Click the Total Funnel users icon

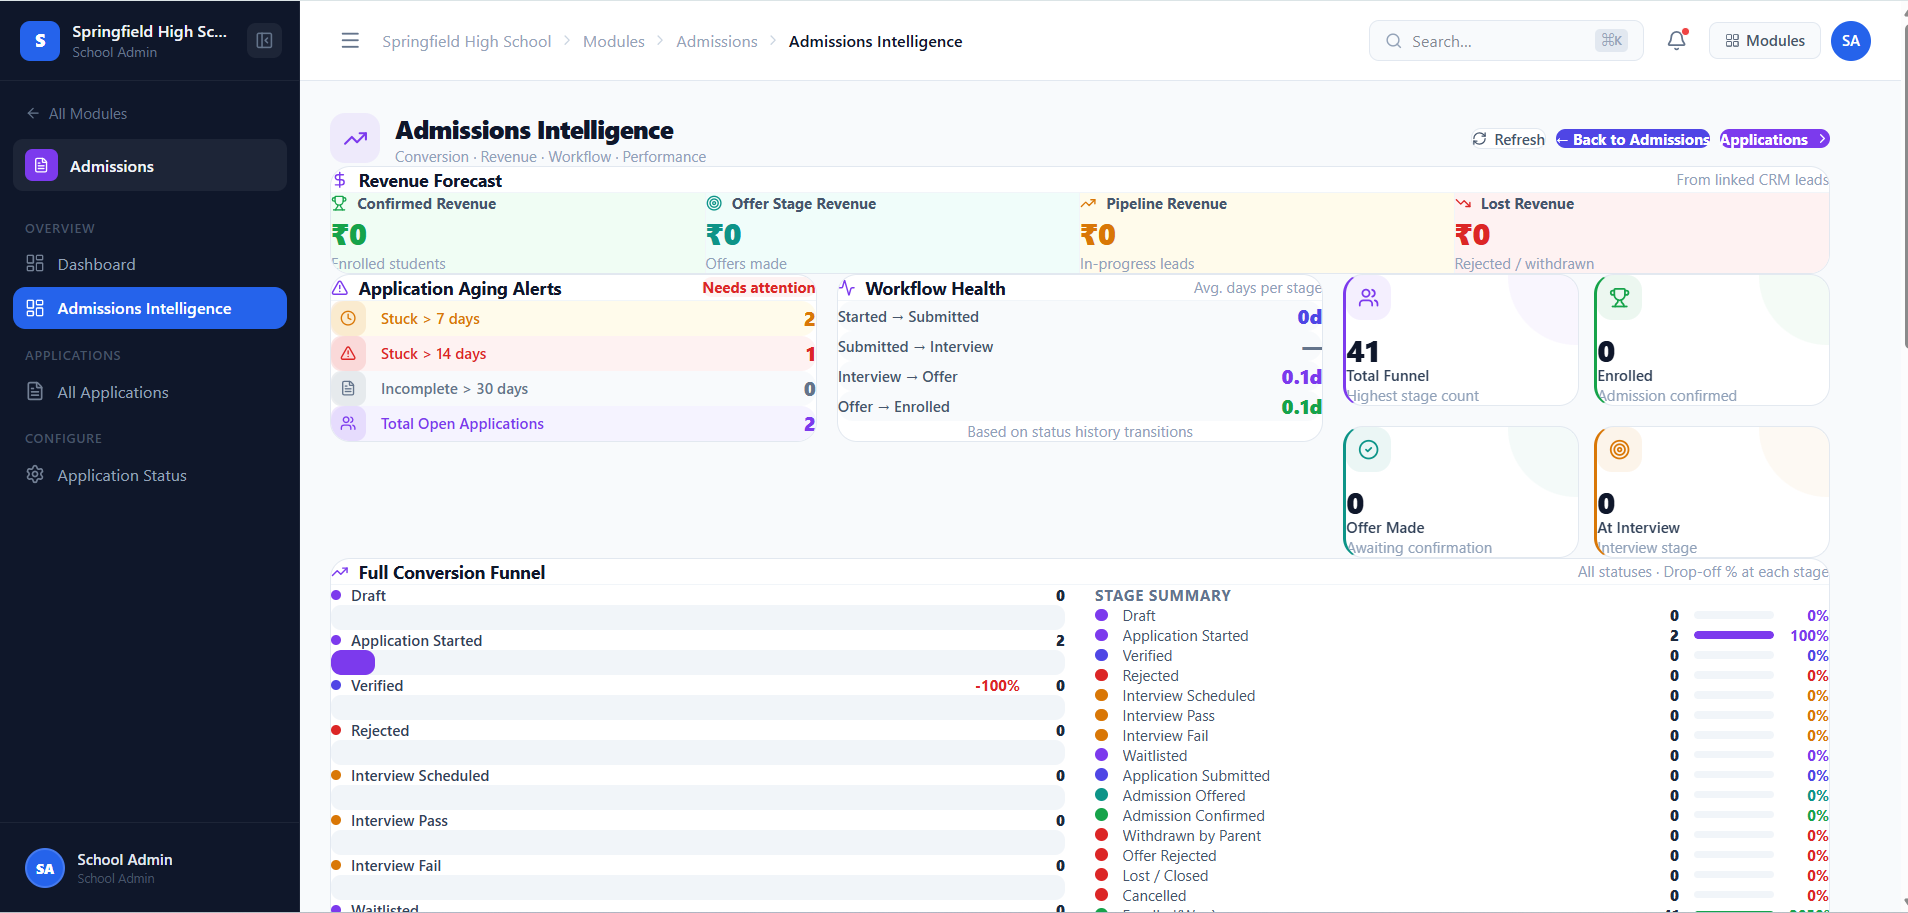1369,297
